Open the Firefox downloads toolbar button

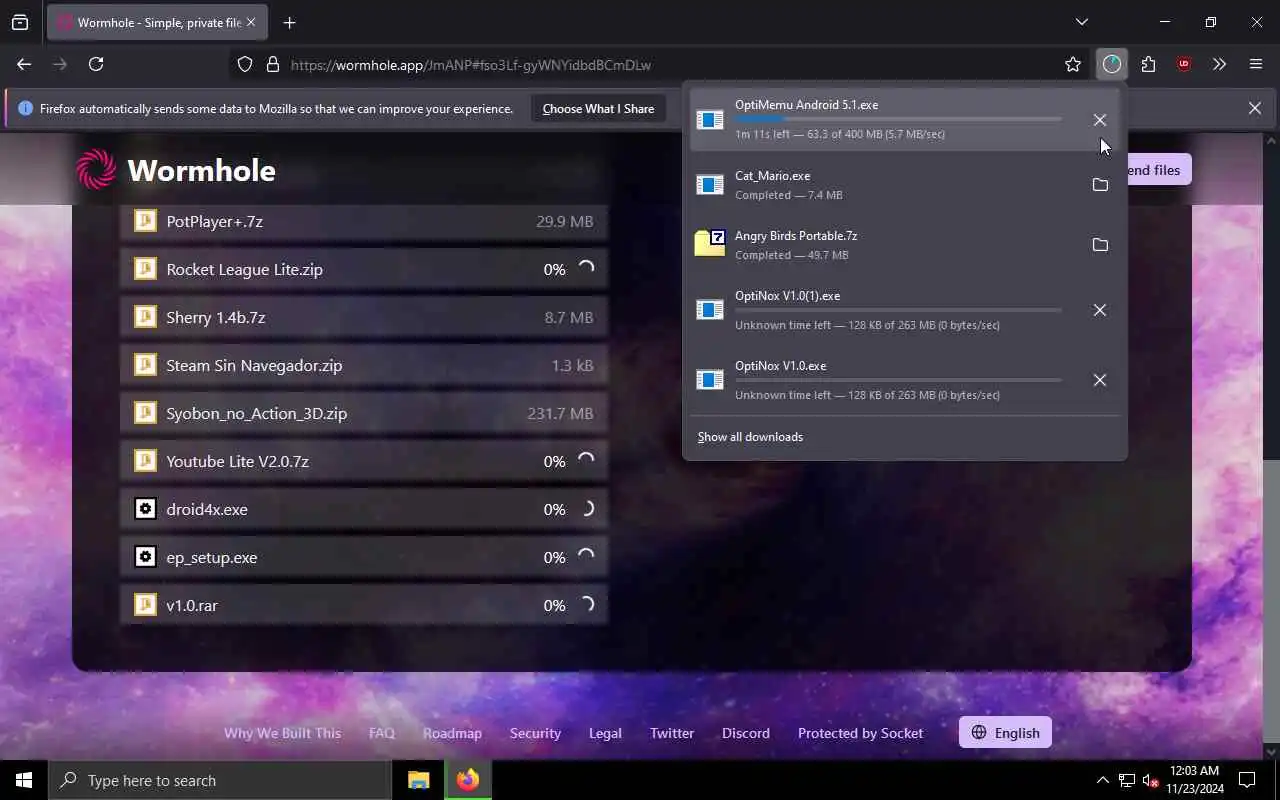pyautogui.click(x=1112, y=64)
